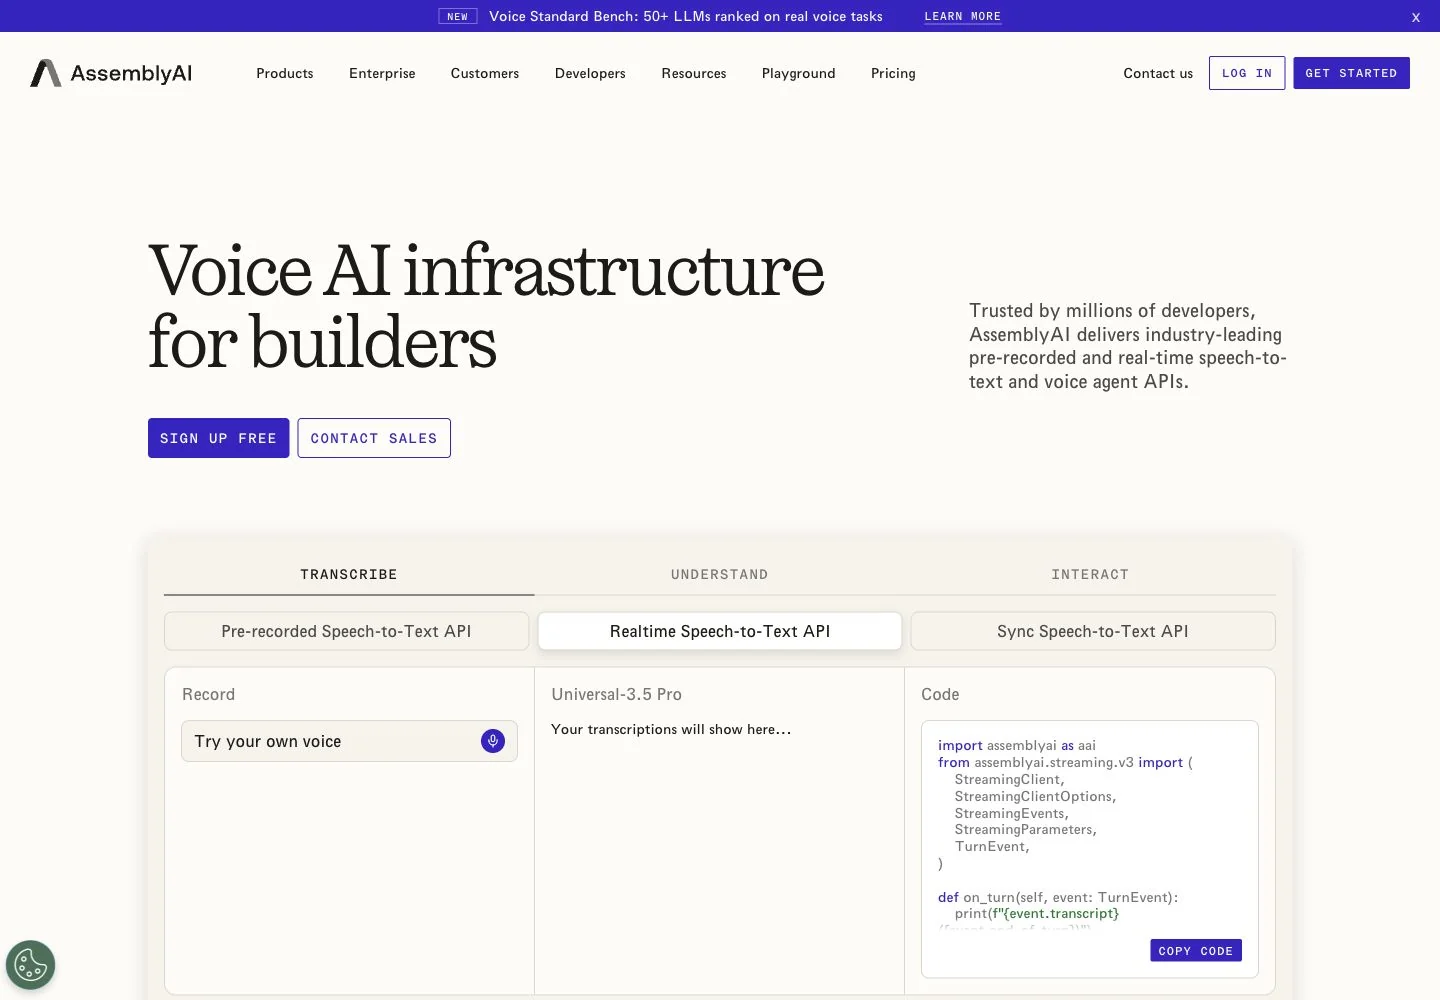Open the Customers nav item

[x=485, y=73]
